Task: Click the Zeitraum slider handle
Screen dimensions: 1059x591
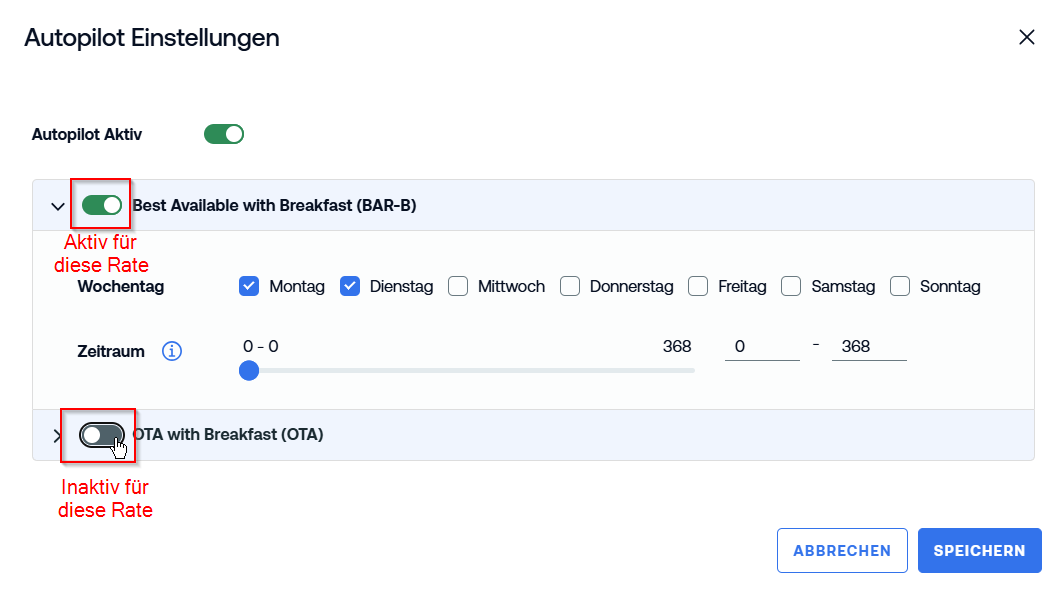Action: tap(249, 370)
